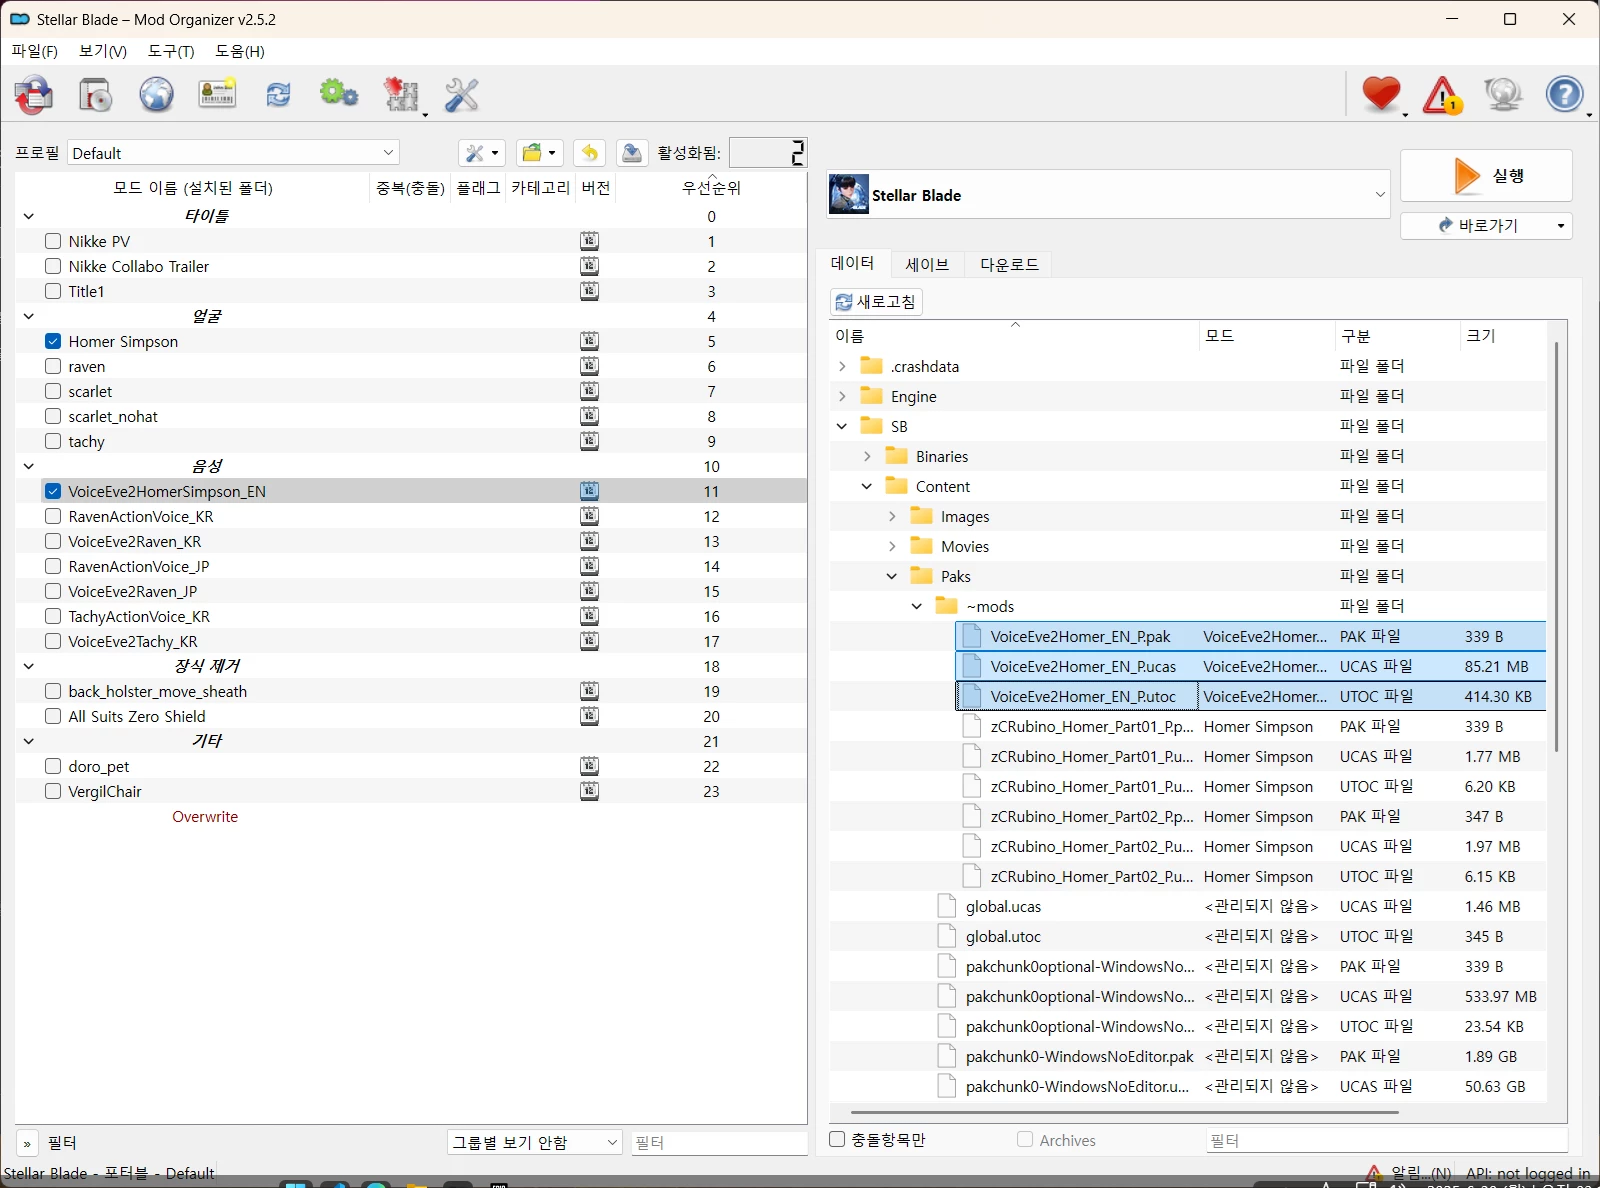The height and width of the screenshot is (1188, 1600).
Task: Expand the Binaries folder
Action: click(867, 456)
